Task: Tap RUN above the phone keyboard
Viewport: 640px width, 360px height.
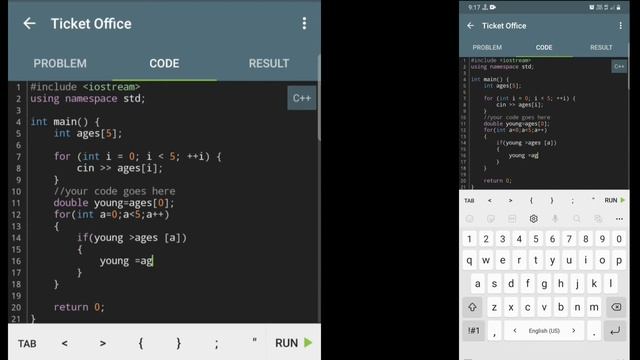Action: pyautogui.click(x=614, y=200)
